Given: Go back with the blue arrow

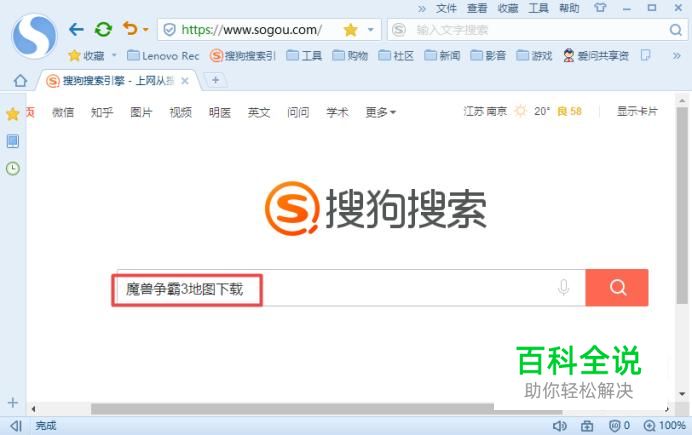Looking at the screenshot, I should (x=76, y=30).
